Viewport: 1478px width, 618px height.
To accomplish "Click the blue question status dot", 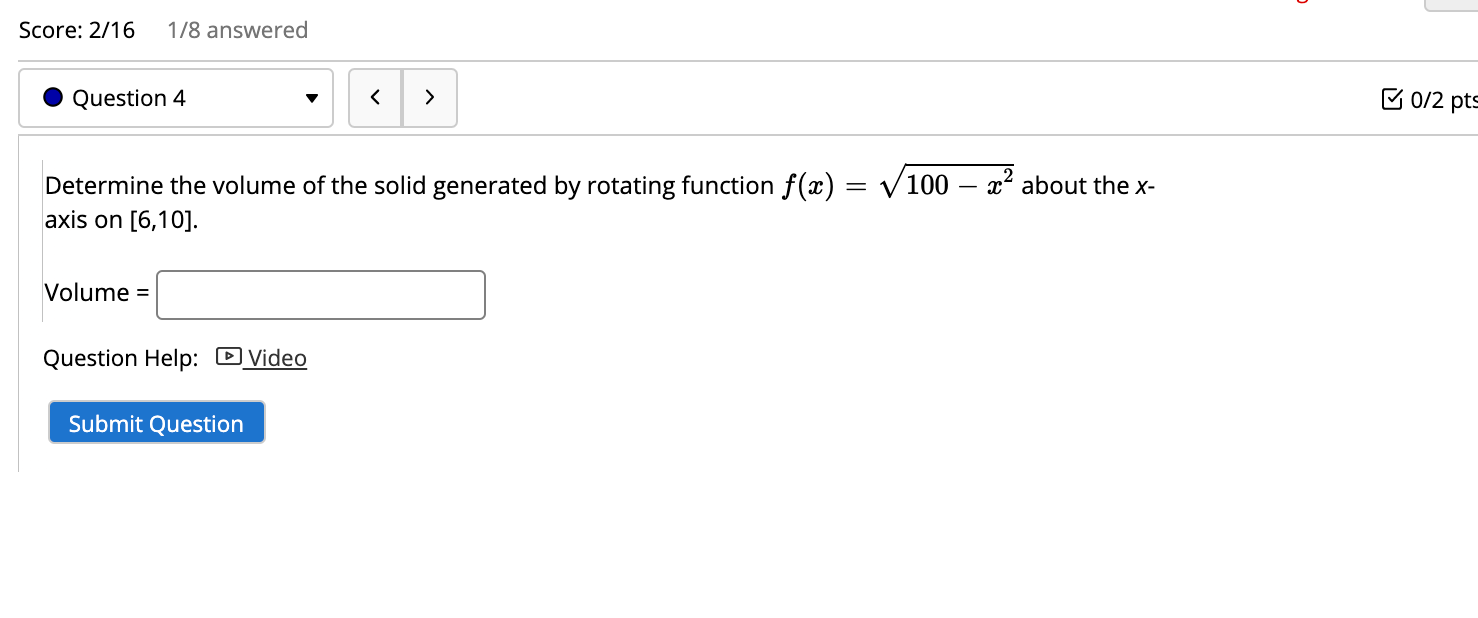I will coord(51,97).
